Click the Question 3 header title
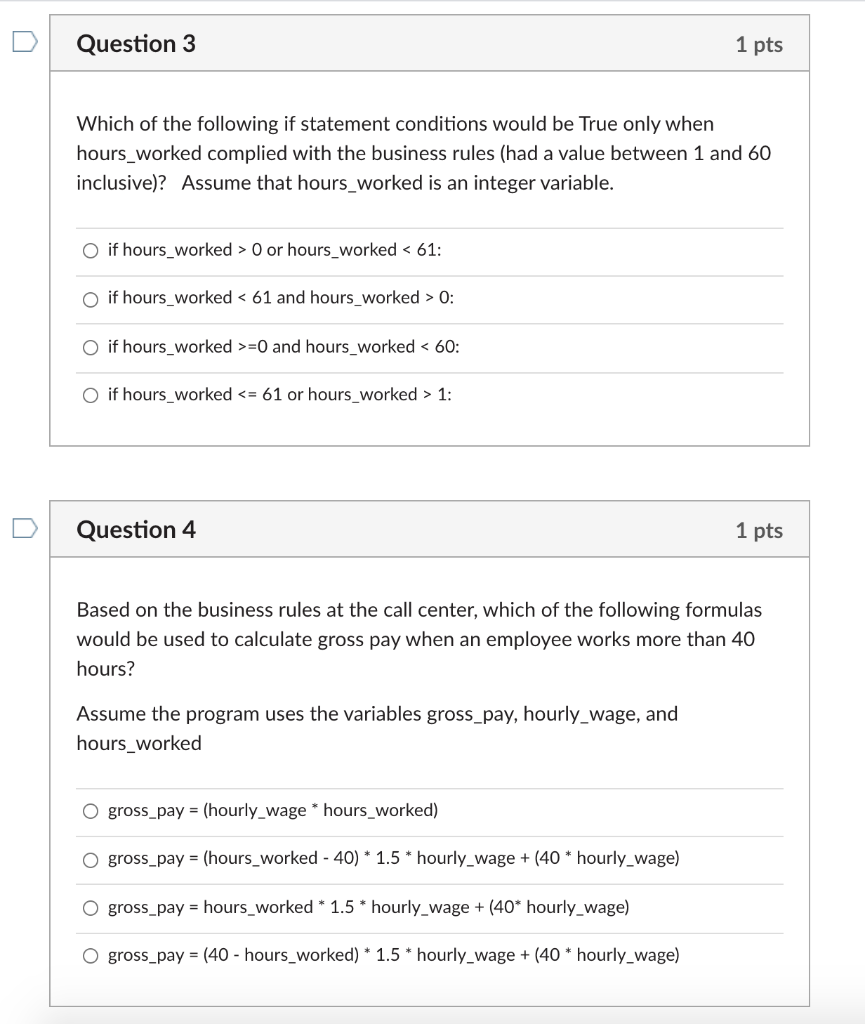 click(x=137, y=43)
